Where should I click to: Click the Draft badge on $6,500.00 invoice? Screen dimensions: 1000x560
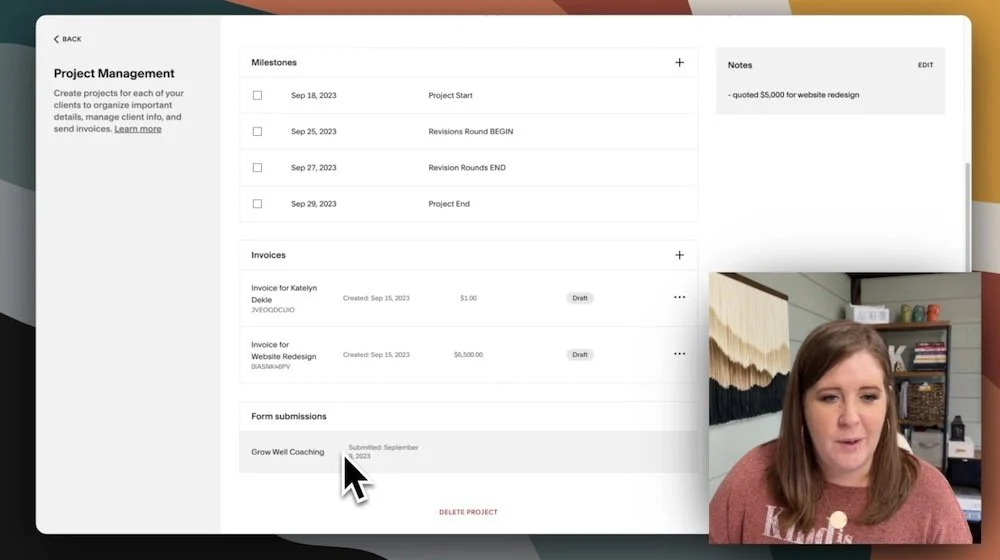[x=580, y=355]
